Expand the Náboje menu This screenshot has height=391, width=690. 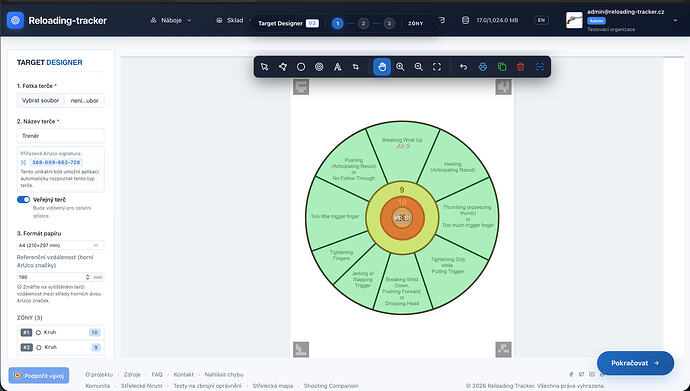tap(171, 20)
